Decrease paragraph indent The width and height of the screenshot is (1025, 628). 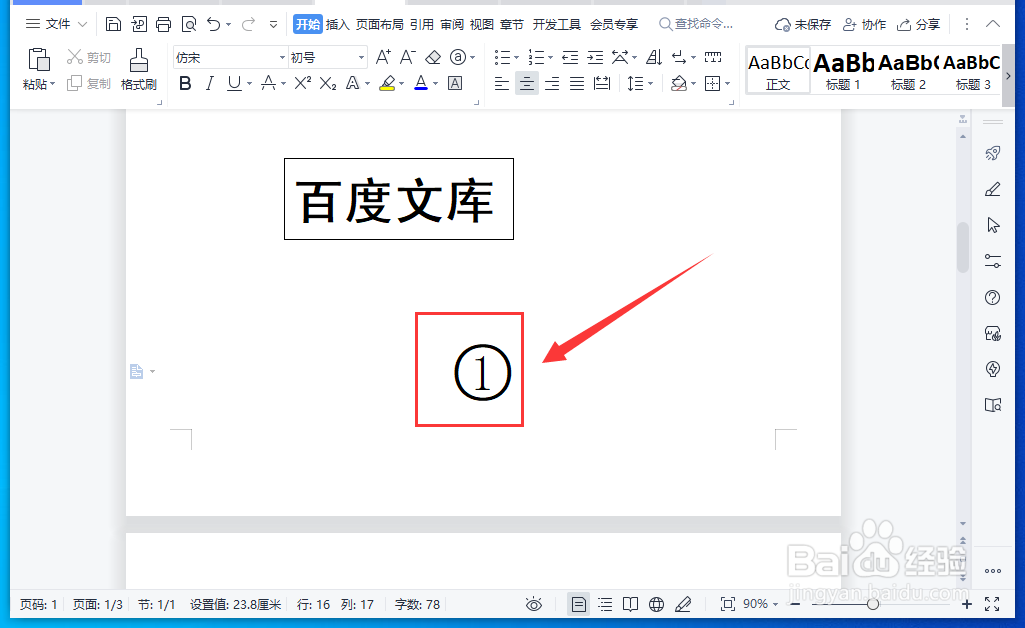point(570,58)
